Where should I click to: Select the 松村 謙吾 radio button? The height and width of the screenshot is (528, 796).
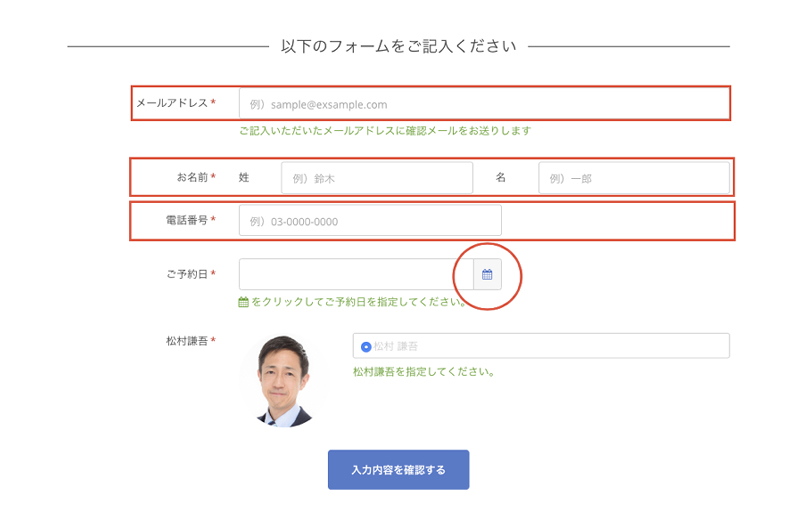(x=366, y=347)
